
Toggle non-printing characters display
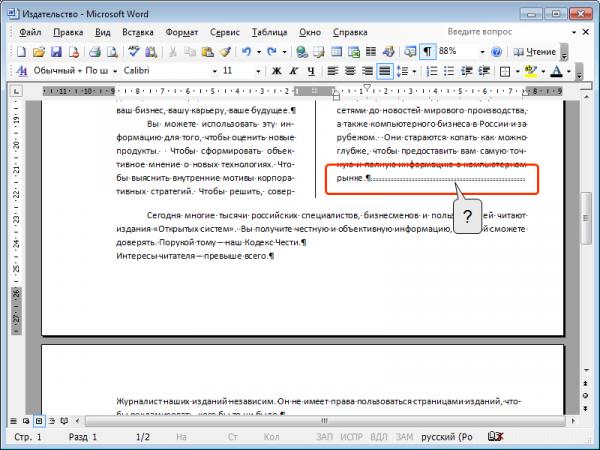(427, 52)
